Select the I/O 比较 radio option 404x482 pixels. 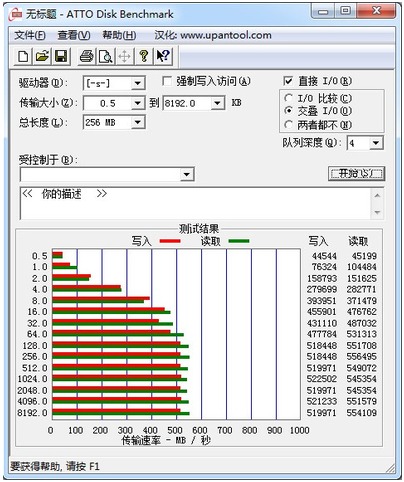288,98
